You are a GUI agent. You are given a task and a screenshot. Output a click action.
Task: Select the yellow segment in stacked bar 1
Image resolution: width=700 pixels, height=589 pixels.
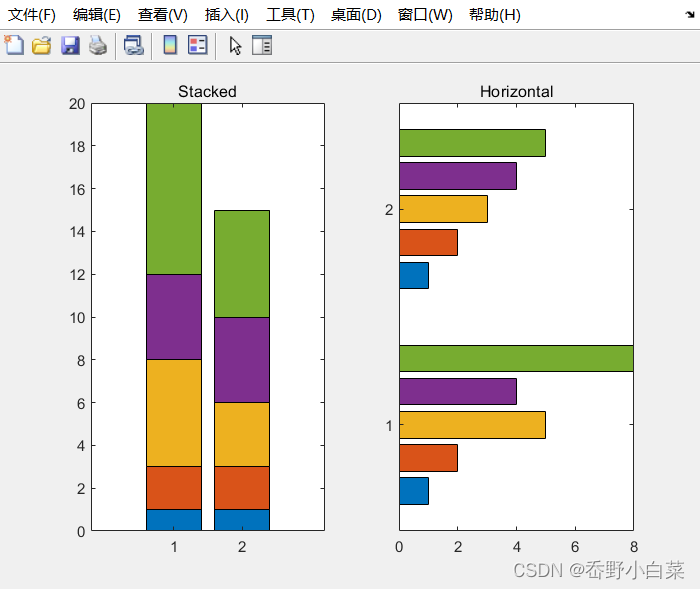[174, 413]
